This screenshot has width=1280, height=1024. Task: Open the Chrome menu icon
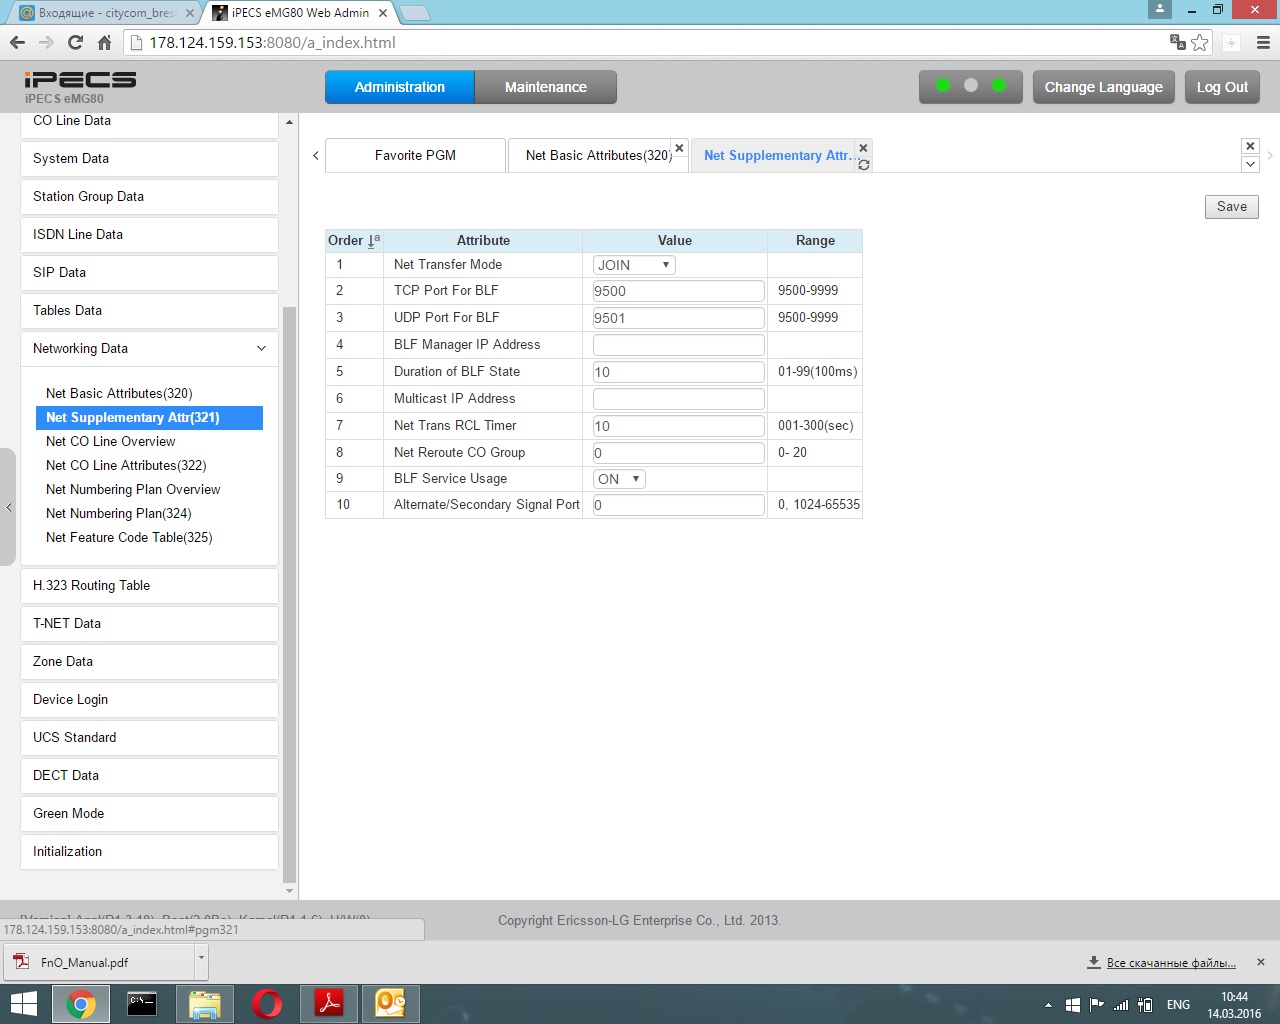1262,42
